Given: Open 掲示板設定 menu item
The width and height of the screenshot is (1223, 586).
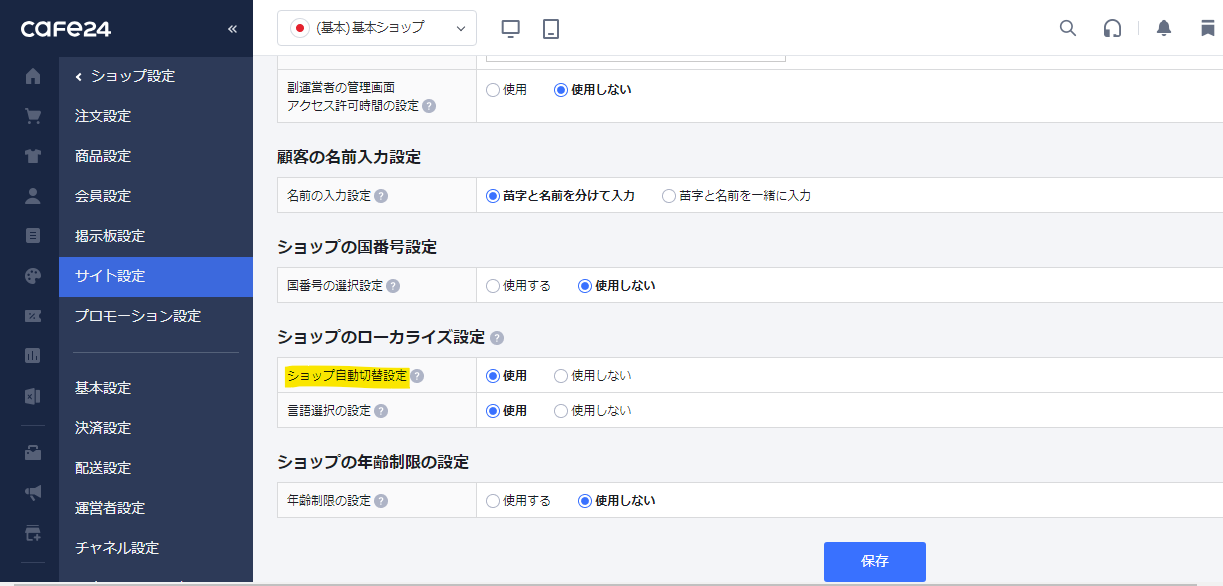Looking at the screenshot, I should click(x=156, y=236).
